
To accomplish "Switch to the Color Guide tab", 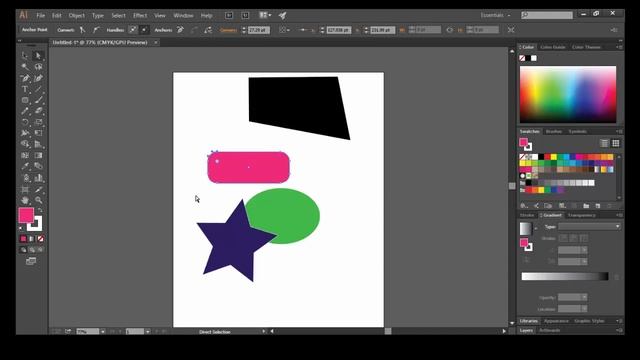I will pyautogui.click(x=553, y=47).
